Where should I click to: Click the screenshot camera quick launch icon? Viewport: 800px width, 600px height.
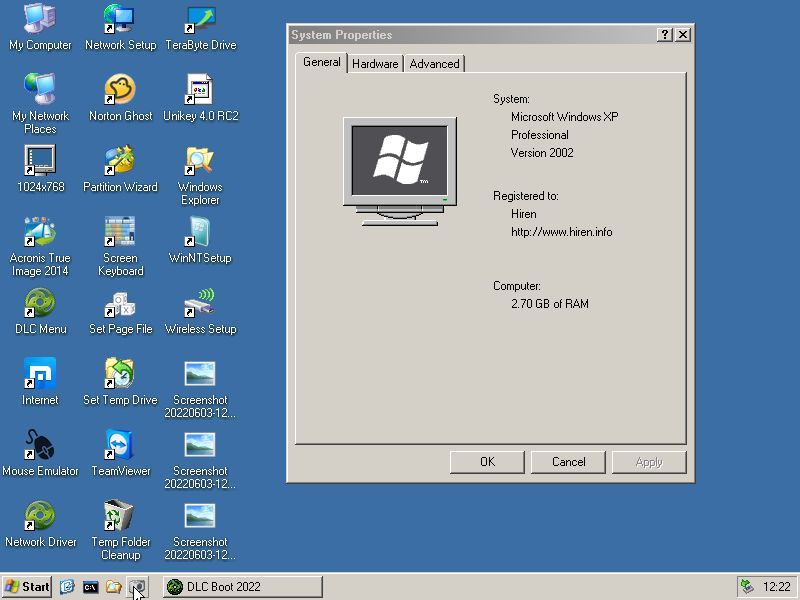tap(136, 587)
